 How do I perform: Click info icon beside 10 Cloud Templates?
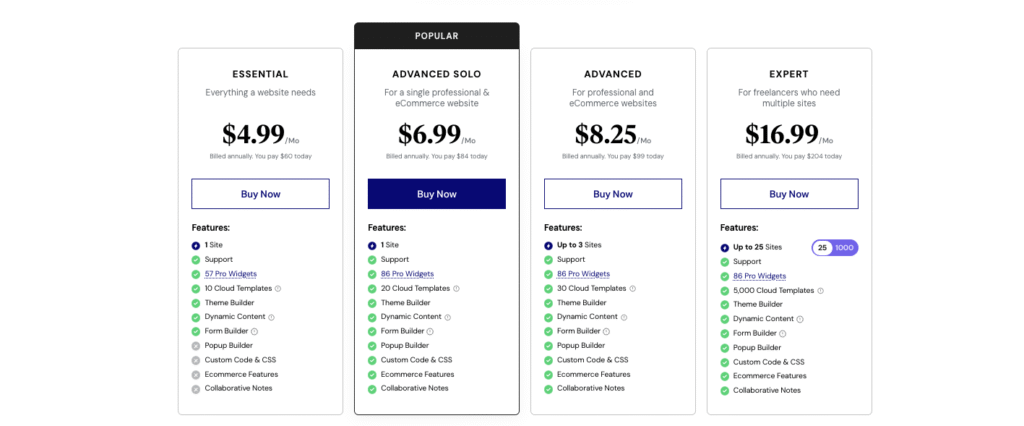pyautogui.click(x=278, y=288)
